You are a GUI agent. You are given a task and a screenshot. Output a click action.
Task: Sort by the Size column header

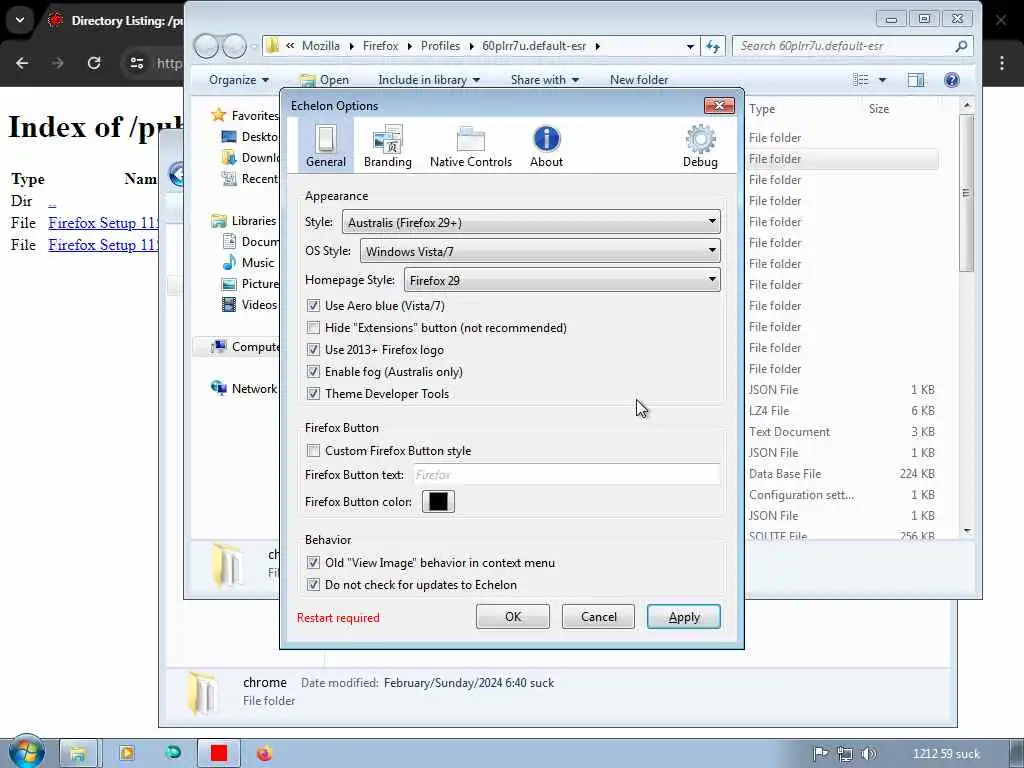[x=878, y=109]
